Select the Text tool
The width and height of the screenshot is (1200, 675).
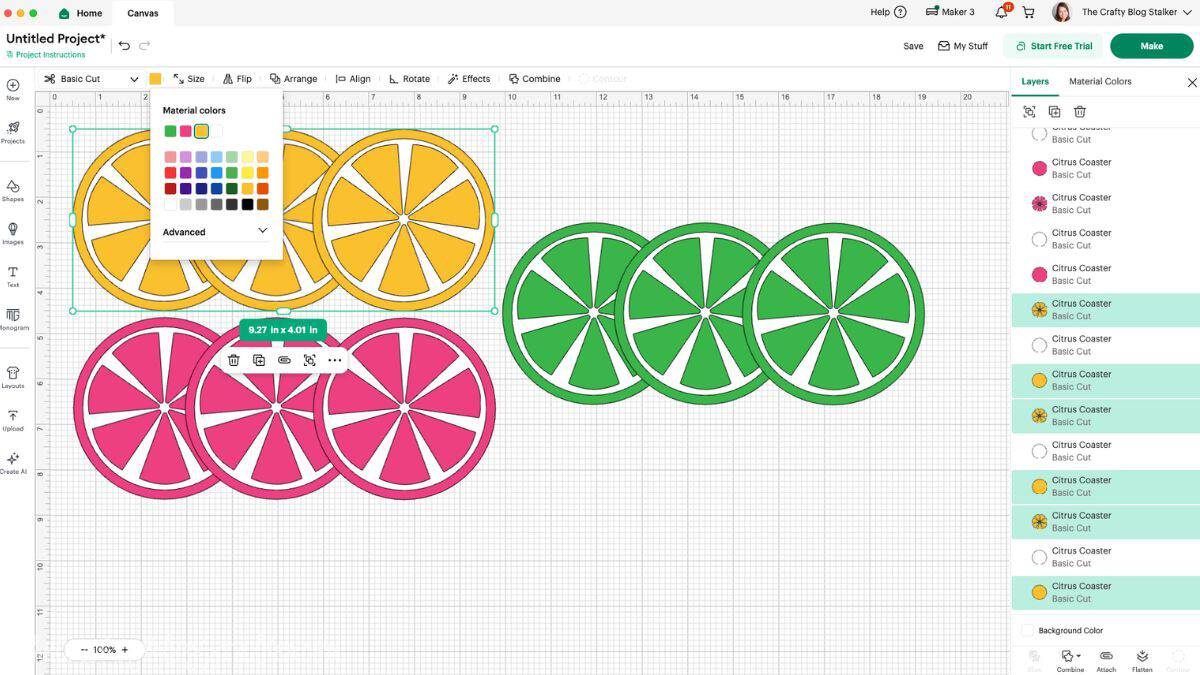tap(13, 276)
